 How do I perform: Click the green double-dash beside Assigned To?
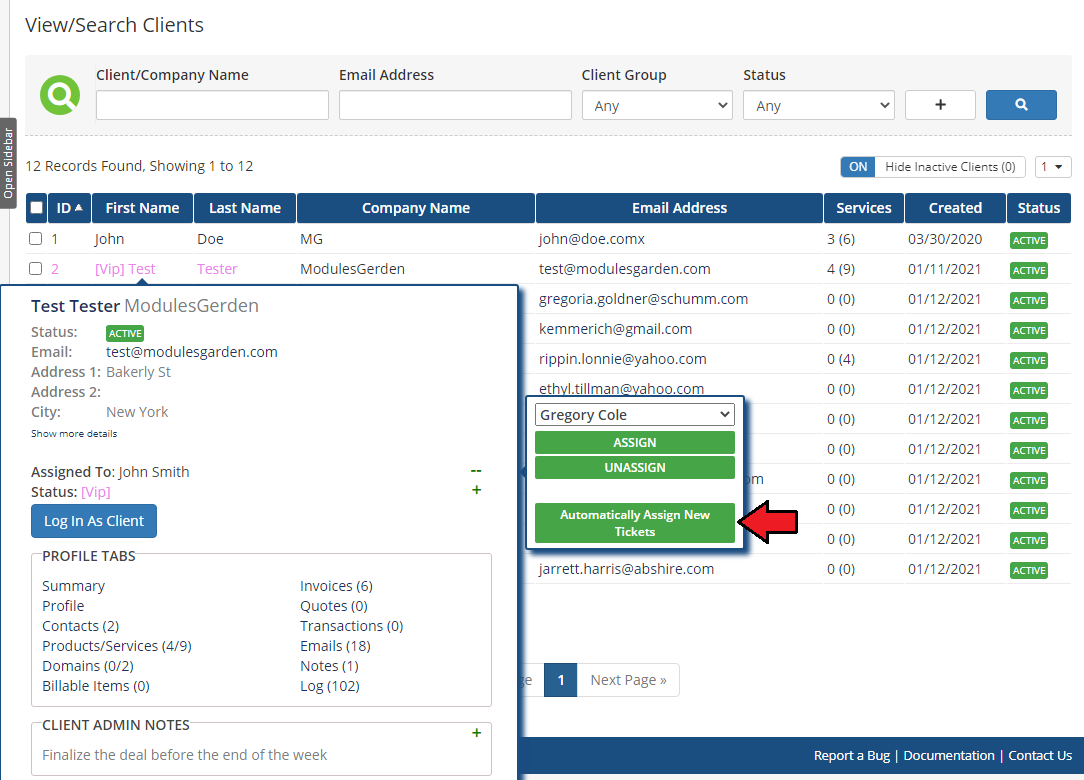coord(476,471)
